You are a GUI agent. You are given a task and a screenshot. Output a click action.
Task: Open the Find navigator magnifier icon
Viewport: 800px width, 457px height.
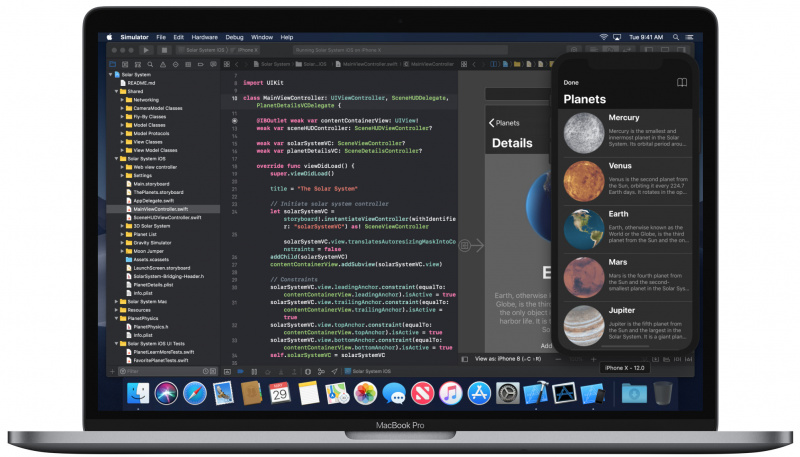coord(150,64)
